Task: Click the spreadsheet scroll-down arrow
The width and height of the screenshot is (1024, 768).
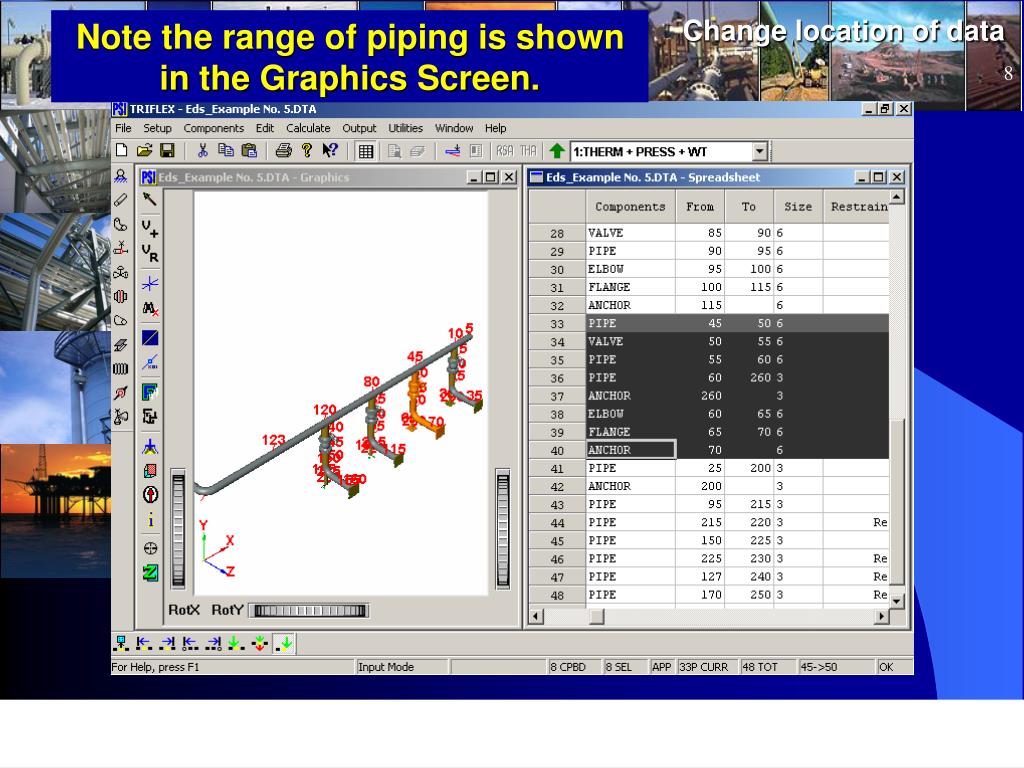Action: (897, 600)
